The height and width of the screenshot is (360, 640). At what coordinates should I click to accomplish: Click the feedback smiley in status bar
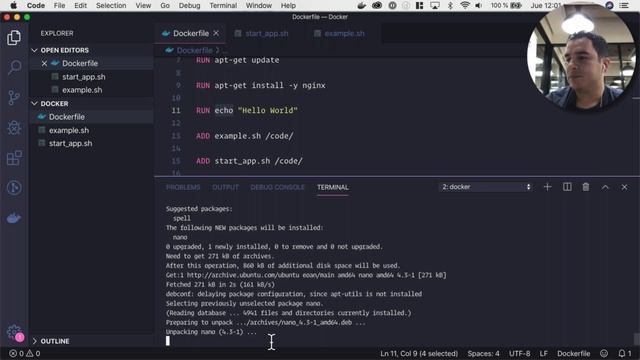point(604,353)
